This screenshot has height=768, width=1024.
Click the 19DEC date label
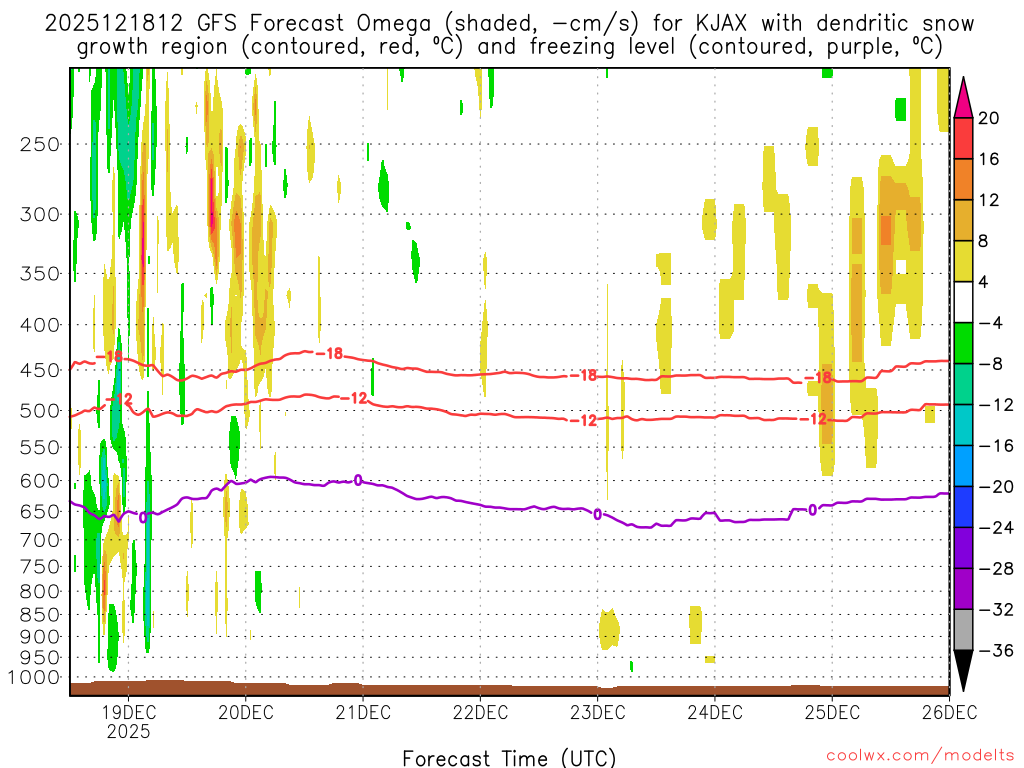click(x=128, y=712)
